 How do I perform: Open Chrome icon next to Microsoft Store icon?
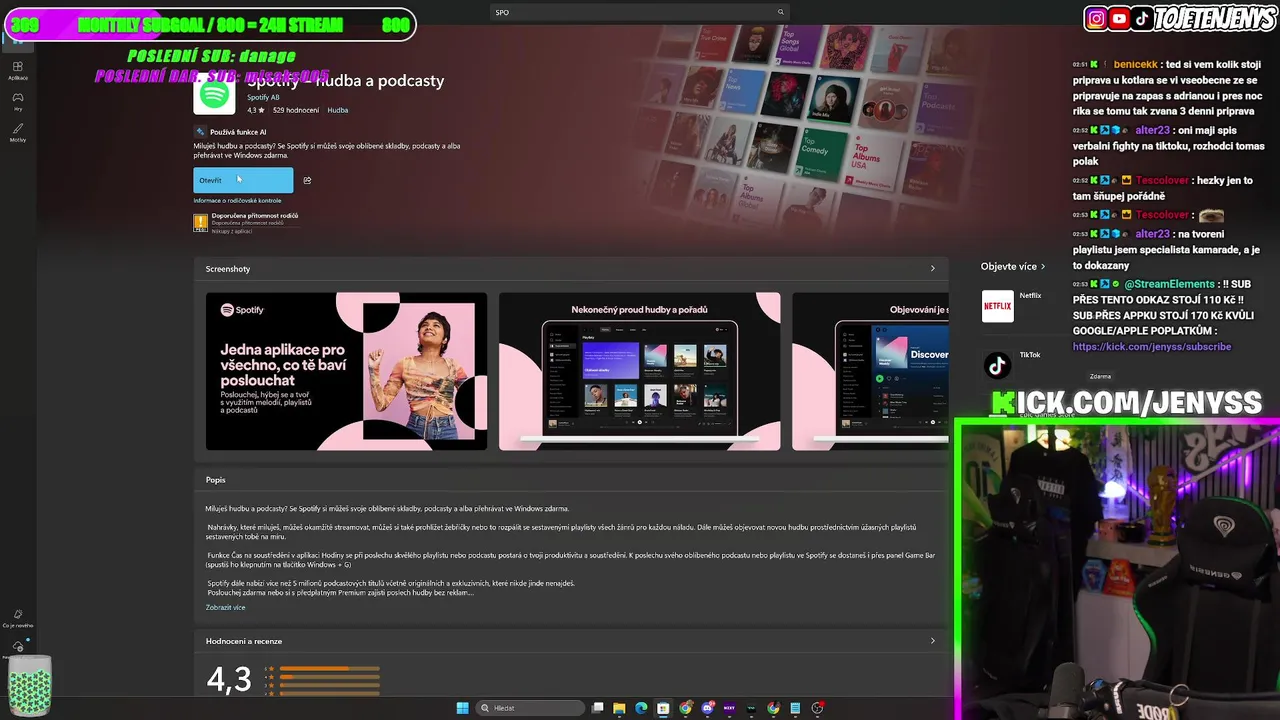pos(685,708)
